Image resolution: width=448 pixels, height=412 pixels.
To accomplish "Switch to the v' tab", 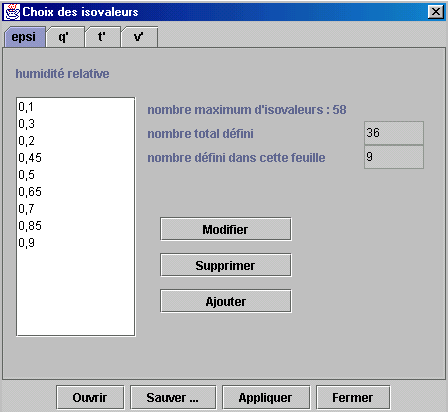I will (x=139, y=37).
